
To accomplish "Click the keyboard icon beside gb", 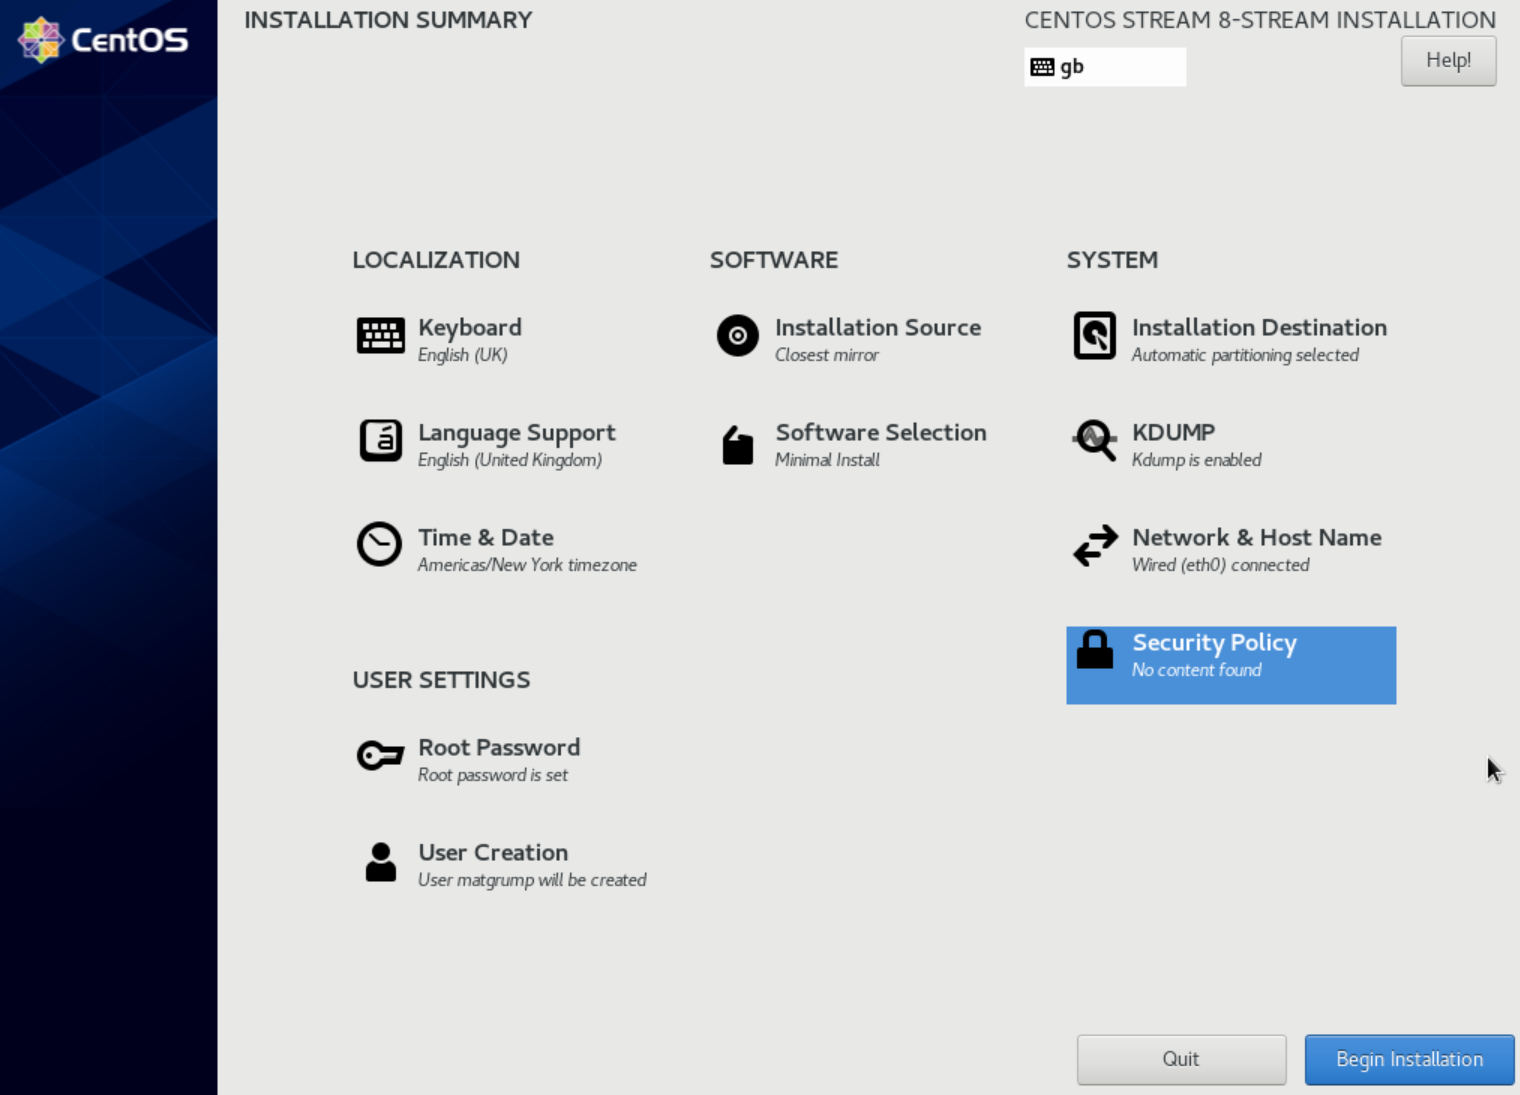I will coord(1042,67).
